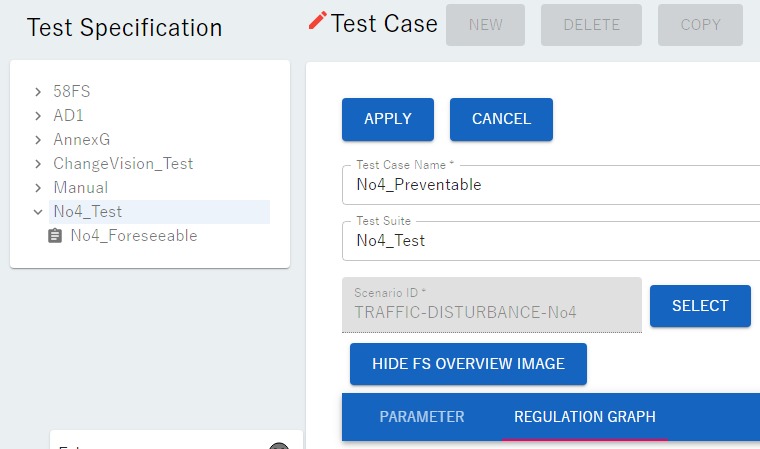This screenshot has height=449, width=760.
Task: Click the pencil edit icon beside Test Case
Action: click(318, 22)
